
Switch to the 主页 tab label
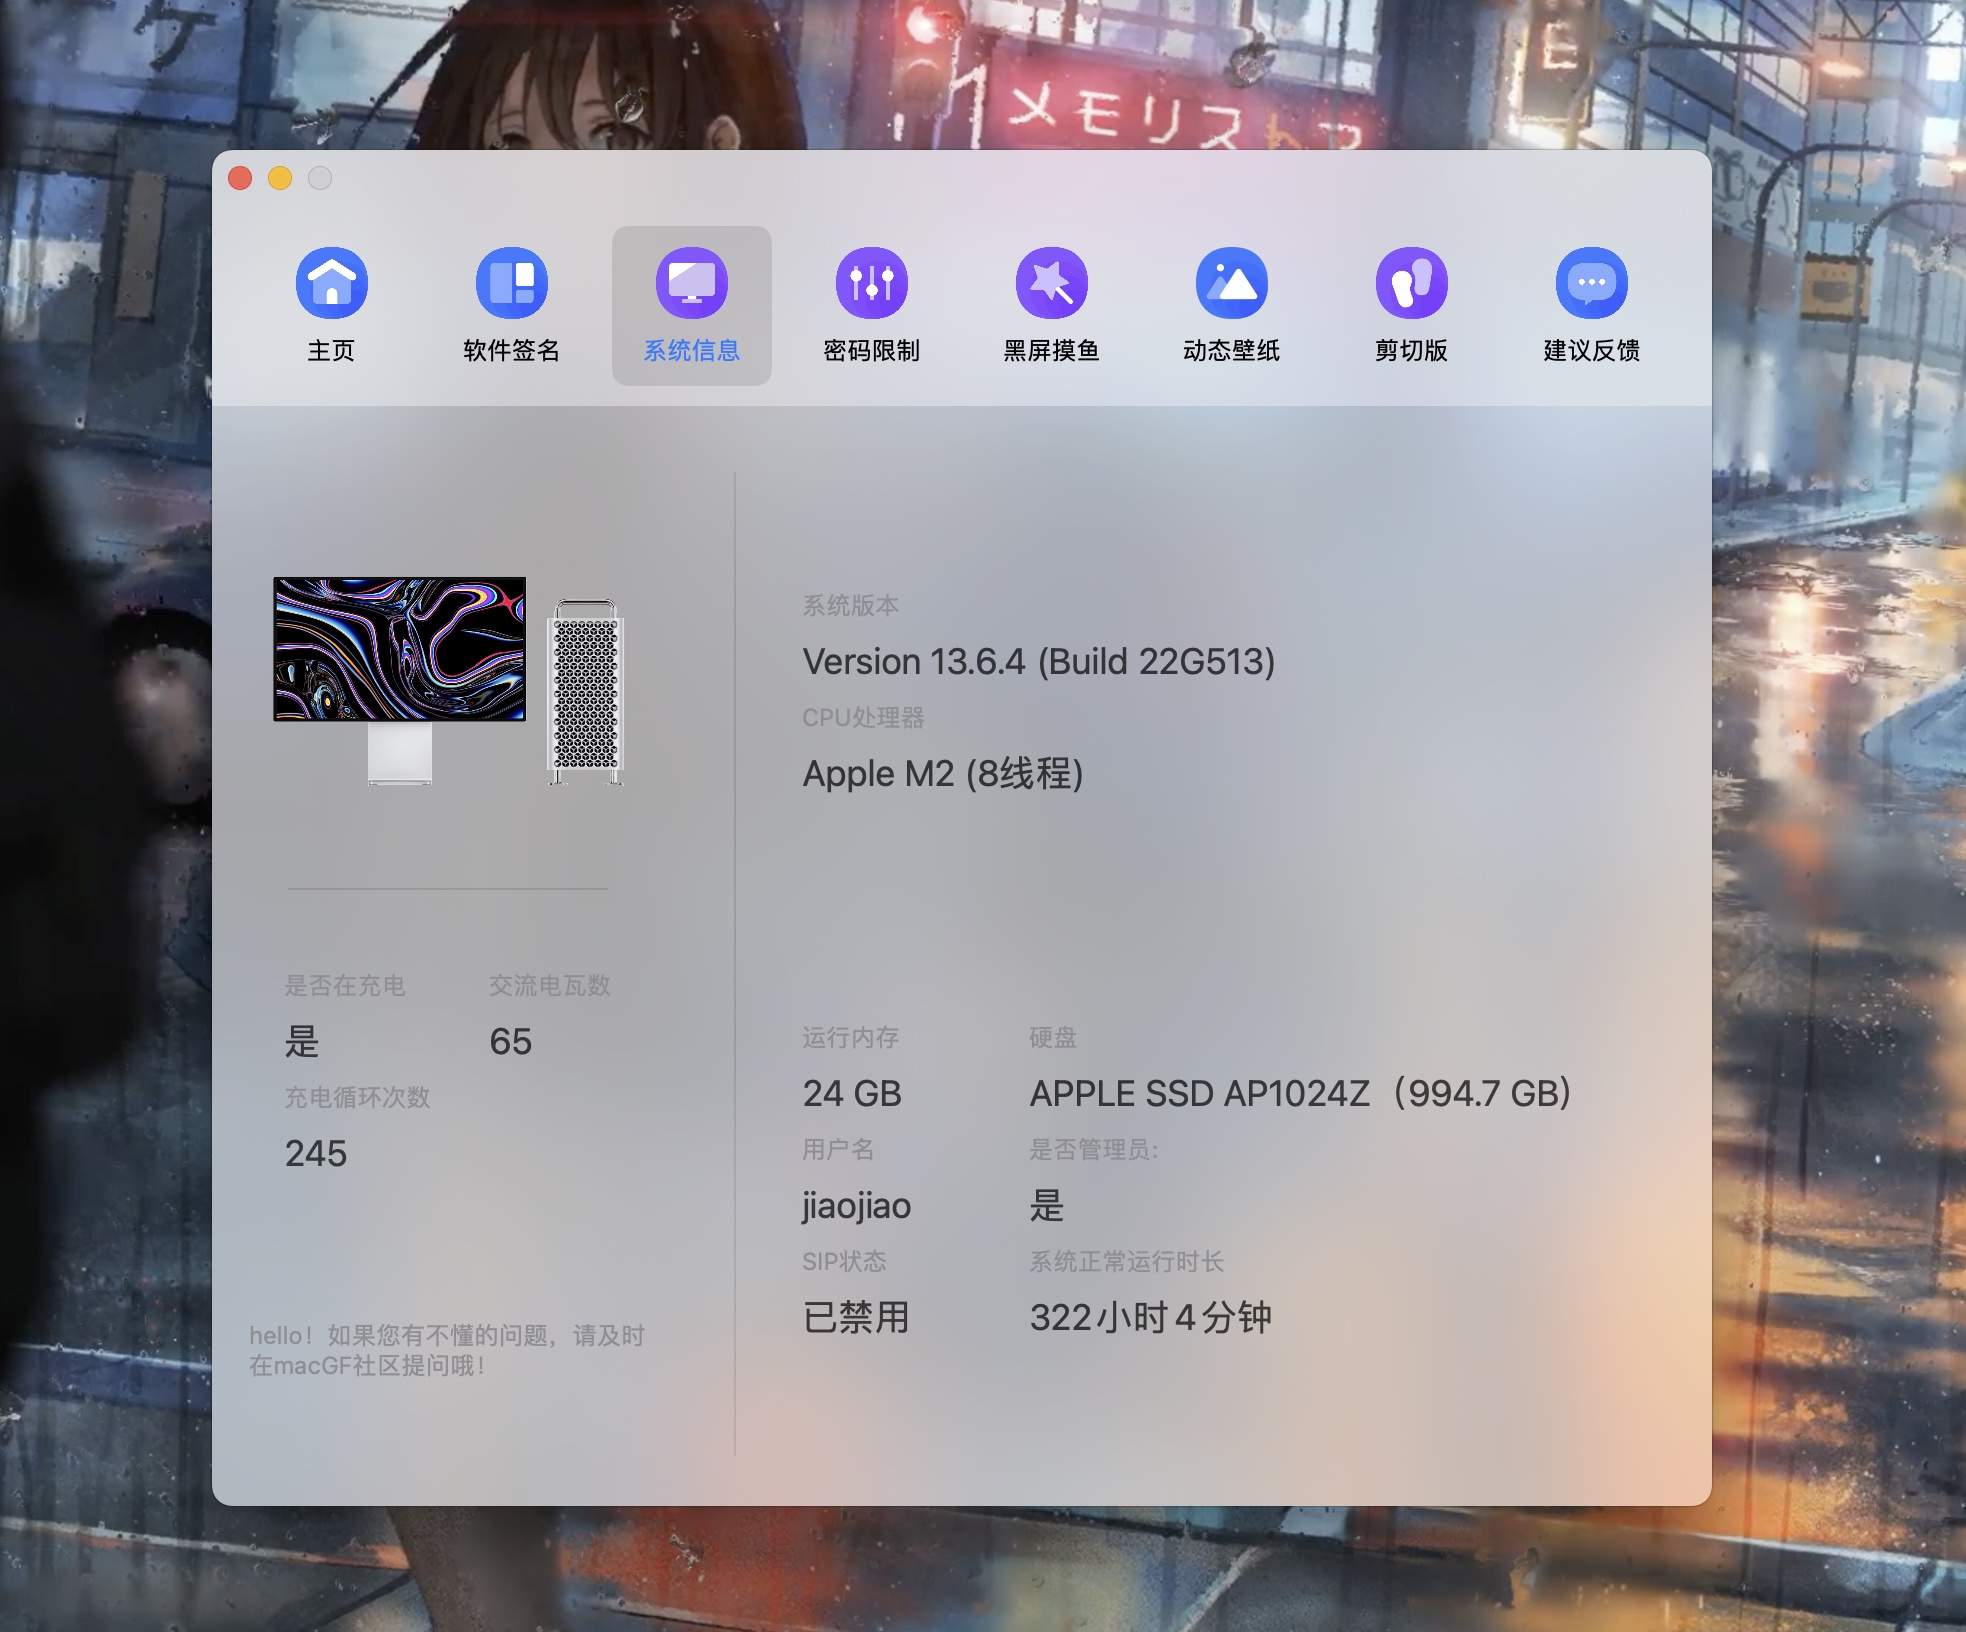click(x=331, y=348)
